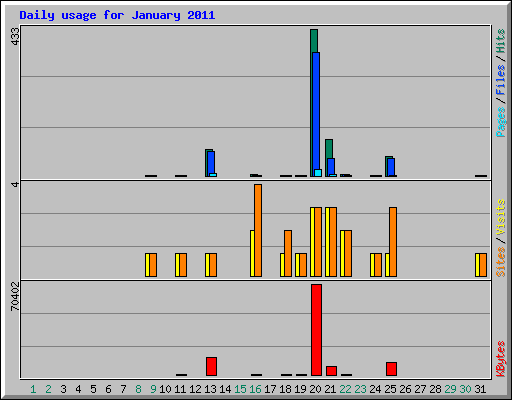Image resolution: width=512 pixels, height=400 pixels.
Task: Click the orange Sites bar for day 25
Action: click(393, 242)
